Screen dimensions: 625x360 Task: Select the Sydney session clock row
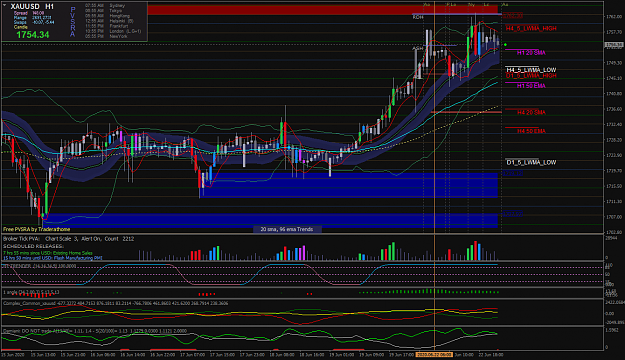click(x=105, y=6)
